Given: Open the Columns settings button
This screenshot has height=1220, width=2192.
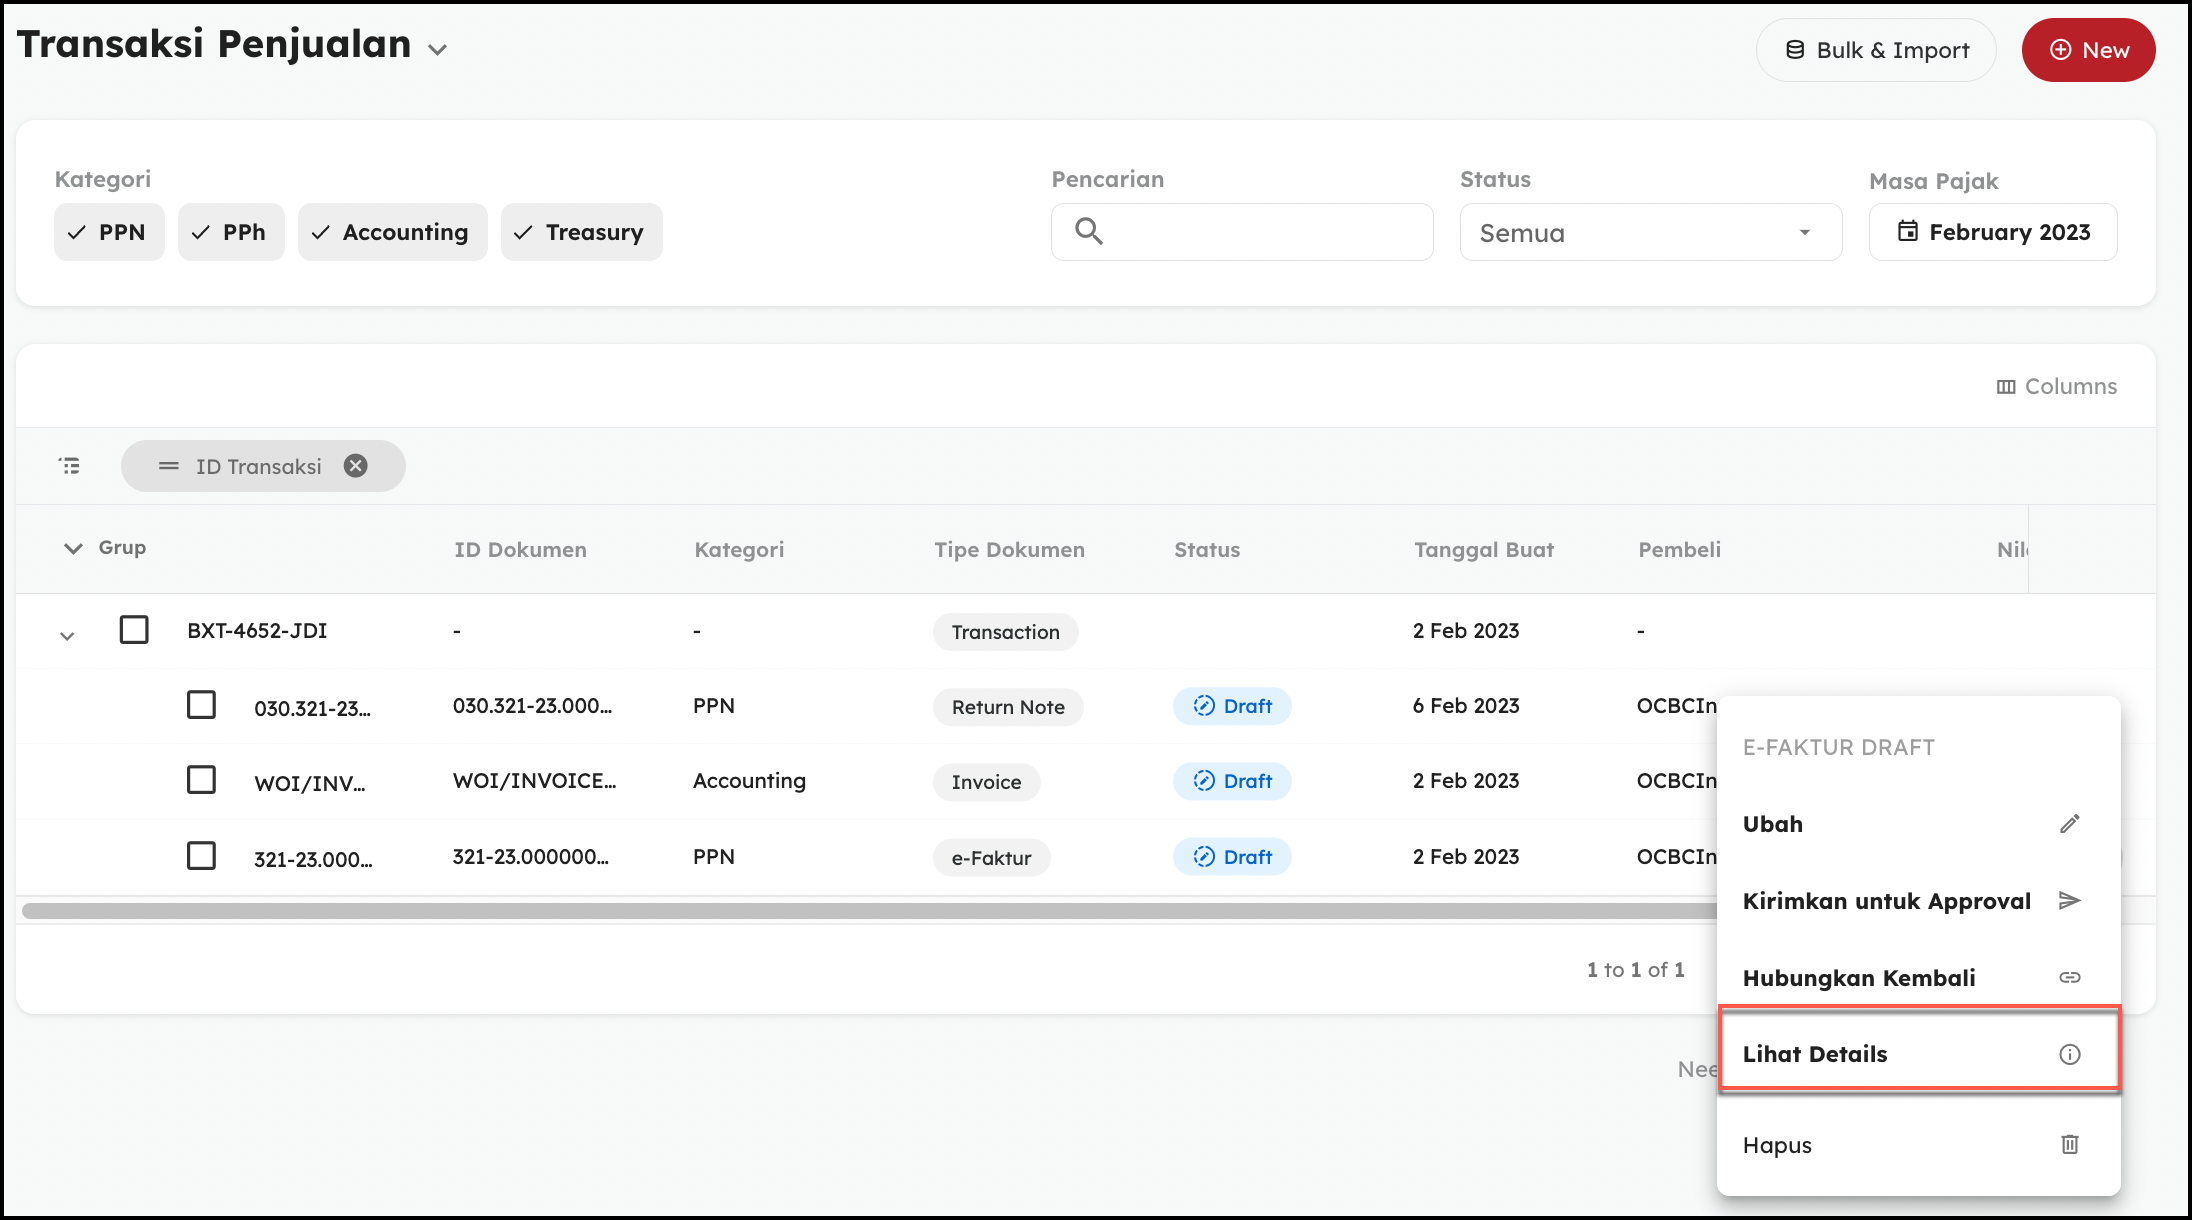Looking at the screenshot, I should [2056, 386].
